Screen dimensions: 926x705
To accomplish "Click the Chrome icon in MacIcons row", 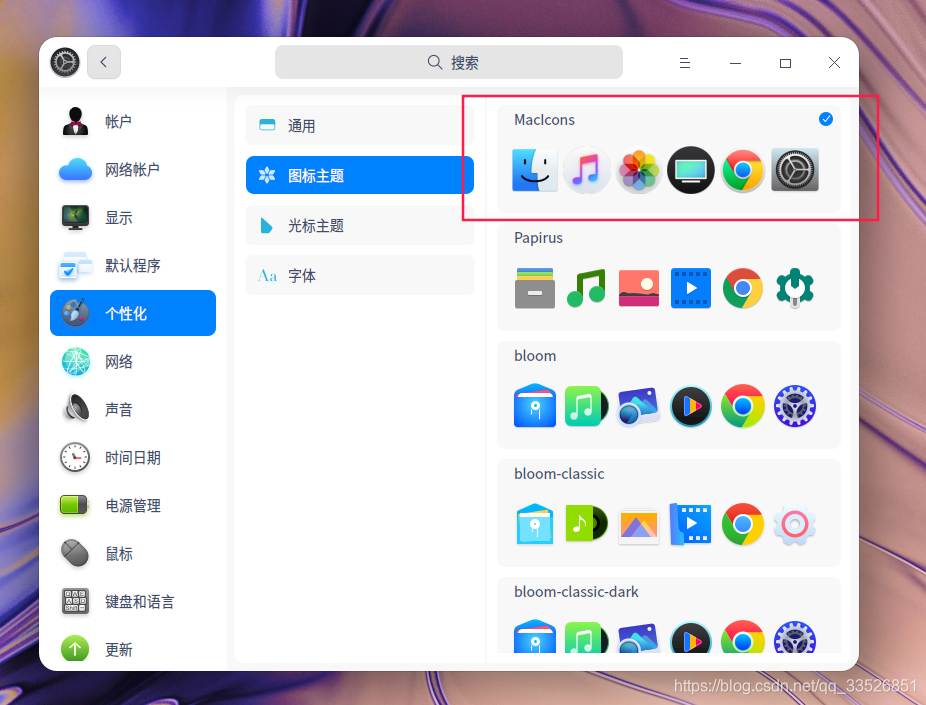I will pos(742,170).
